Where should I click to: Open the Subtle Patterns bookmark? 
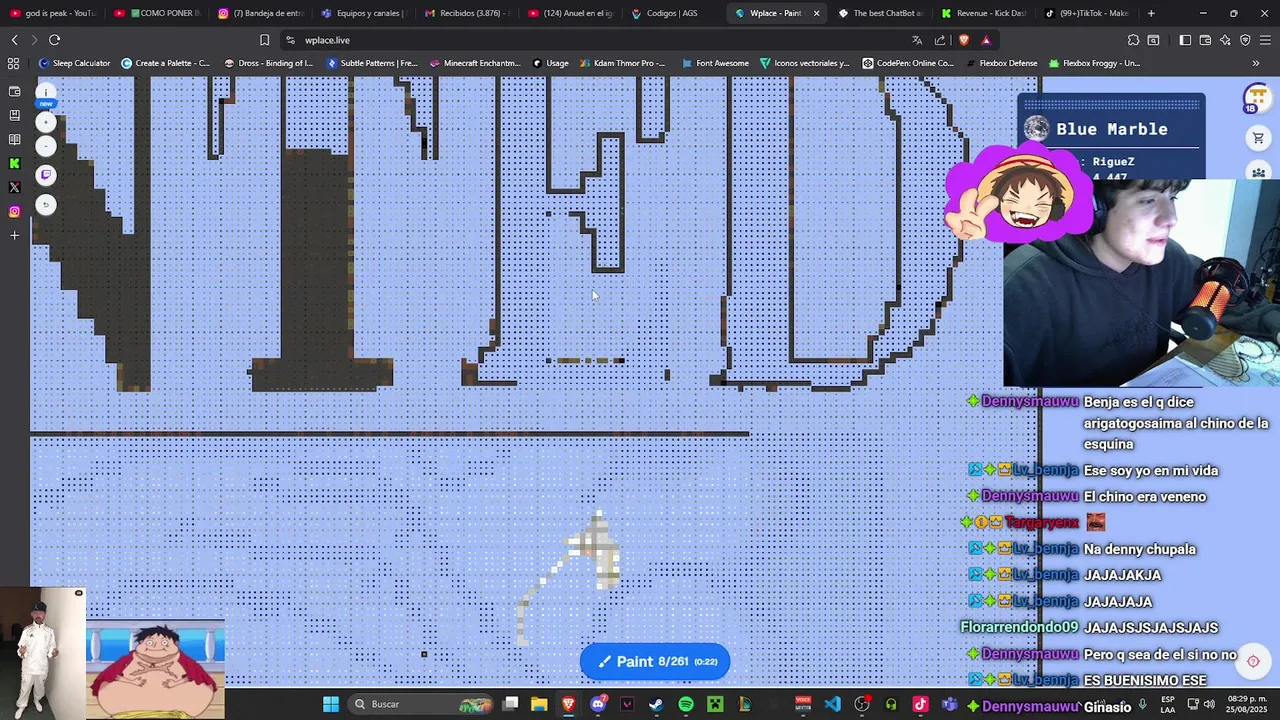click(372, 63)
